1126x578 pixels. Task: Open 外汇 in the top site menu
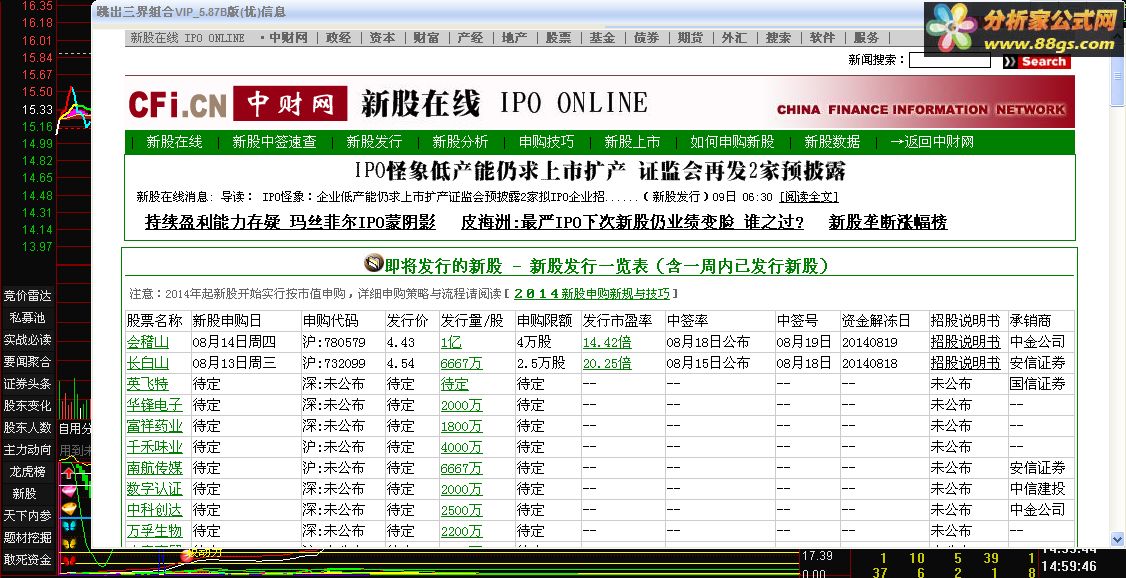click(734, 38)
